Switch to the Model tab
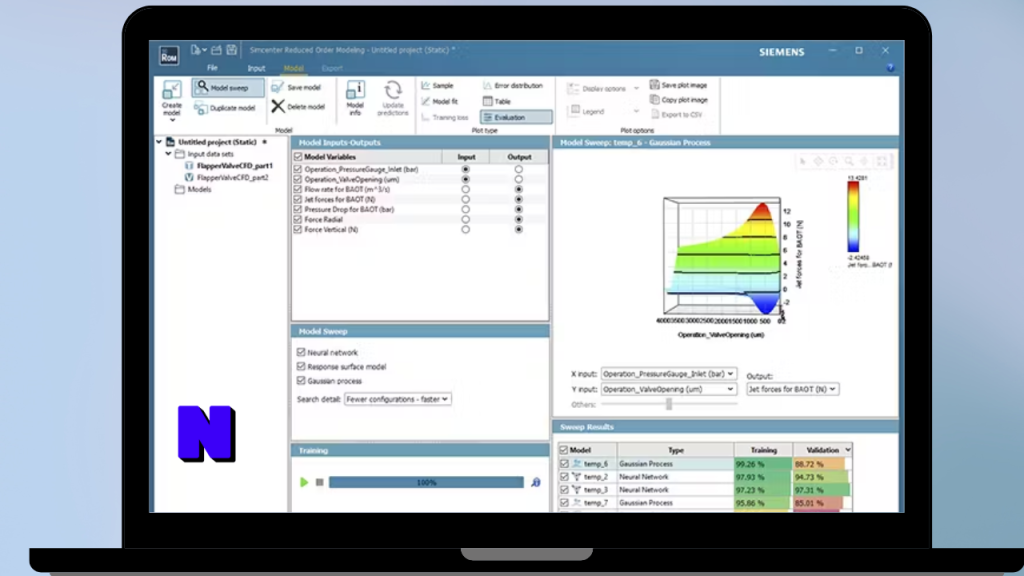The image size is (1024, 576). click(293, 68)
